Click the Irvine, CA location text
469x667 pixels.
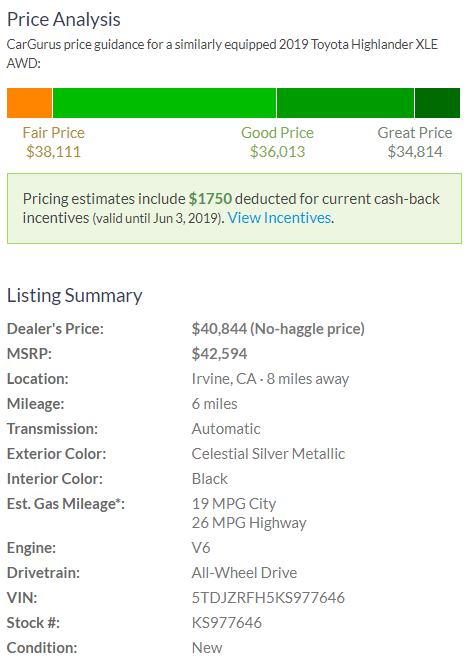coord(224,379)
